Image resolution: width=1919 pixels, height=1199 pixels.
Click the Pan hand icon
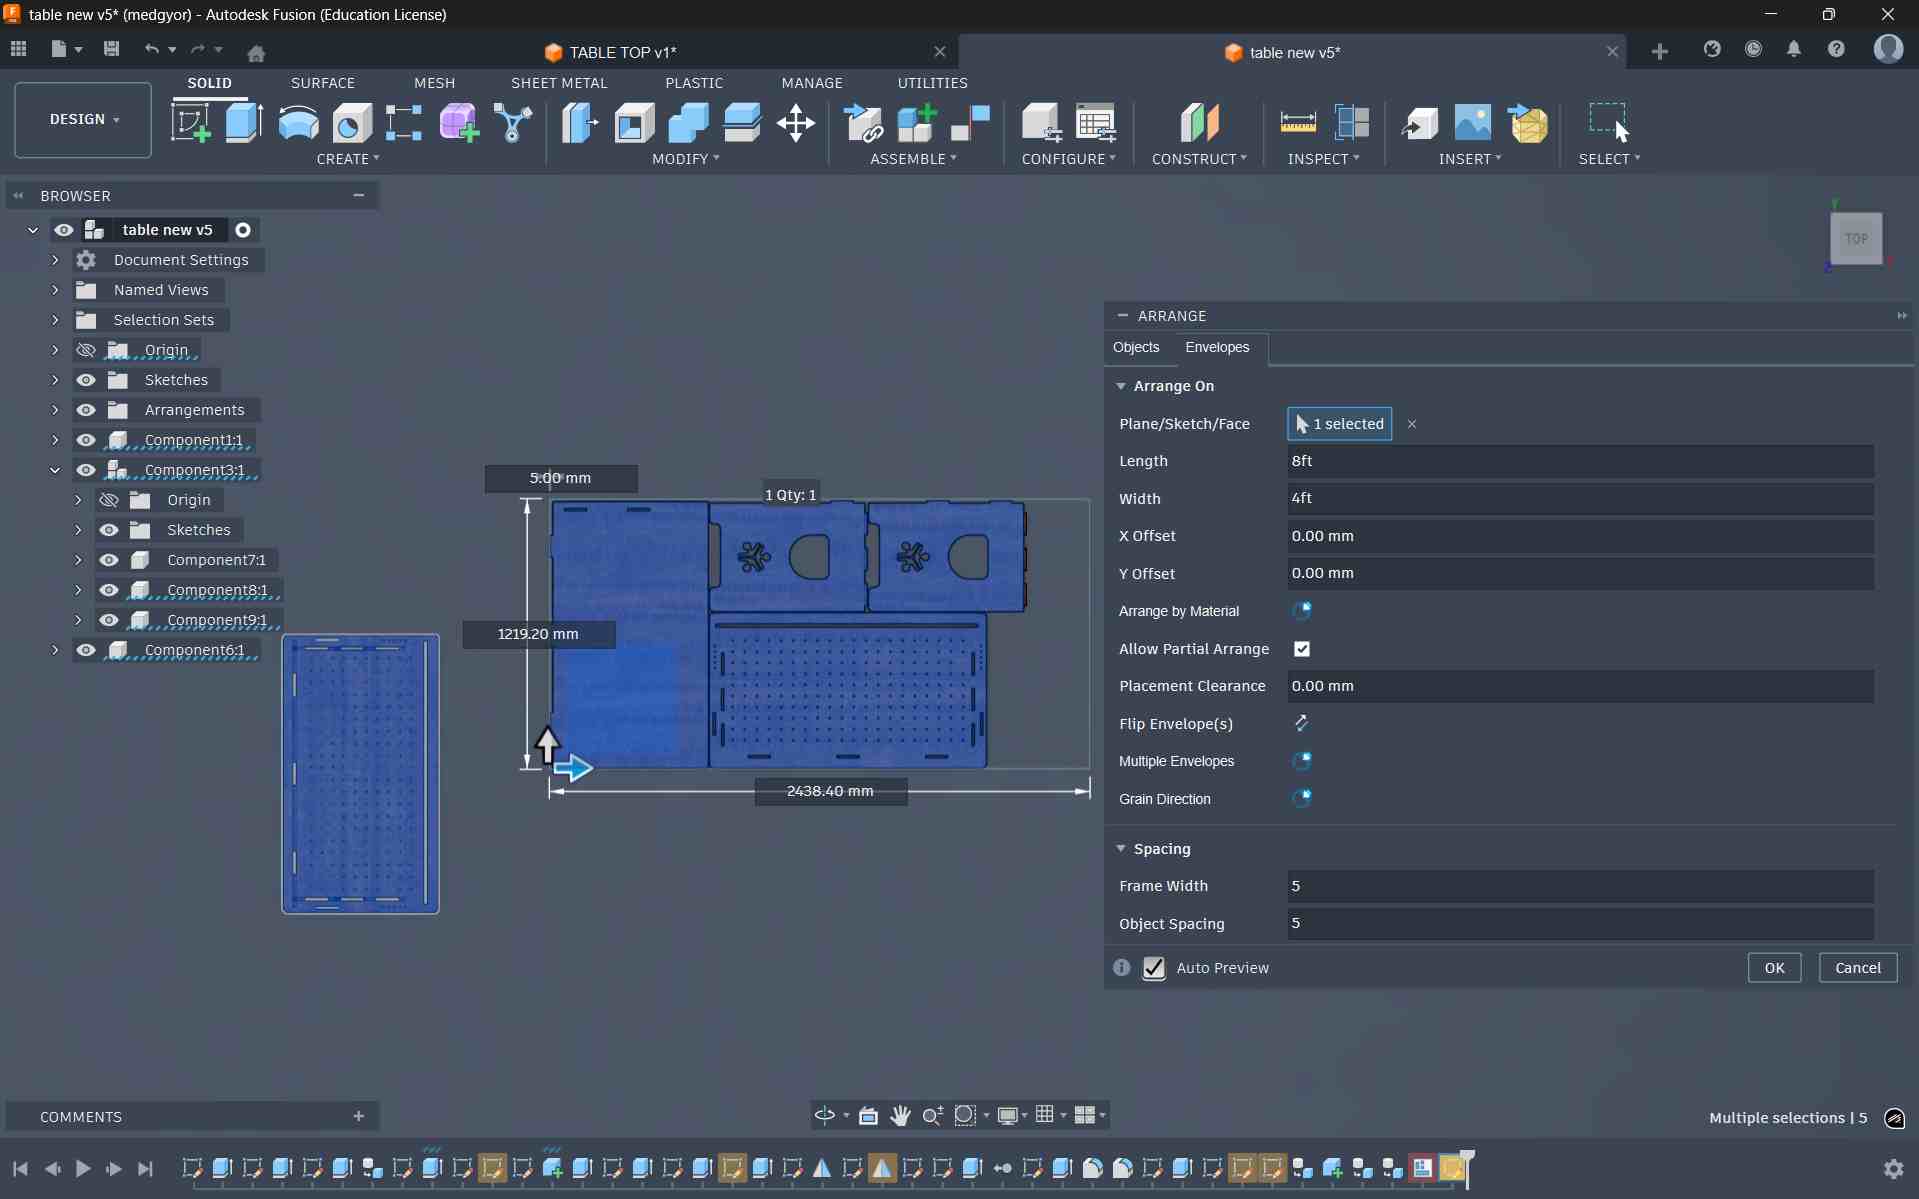click(900, 1115)
